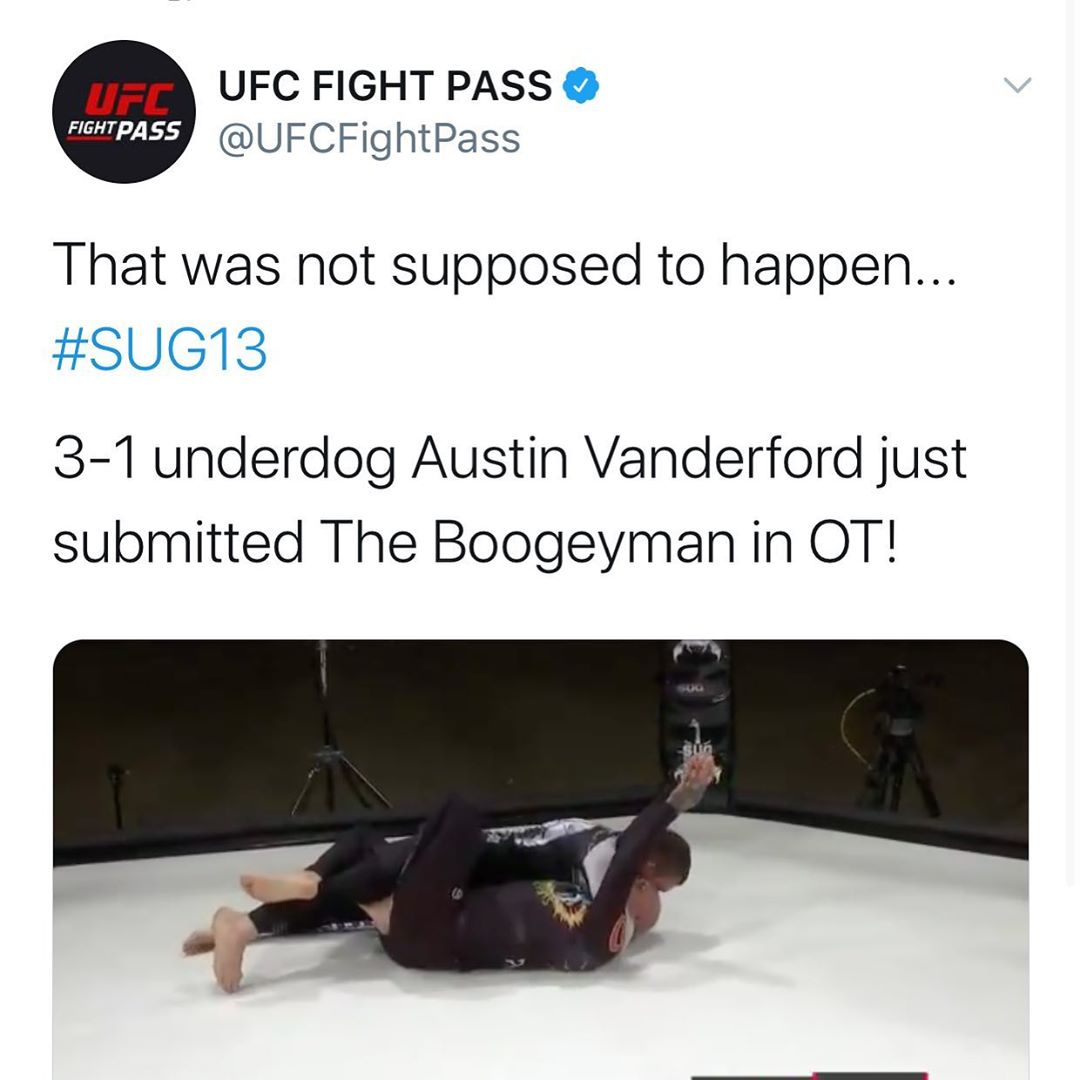Viewport: 1080px width, 1080px height.
Task: Click the FIGHT PASS wording inside avatar
Action: [x=124, y=130]
